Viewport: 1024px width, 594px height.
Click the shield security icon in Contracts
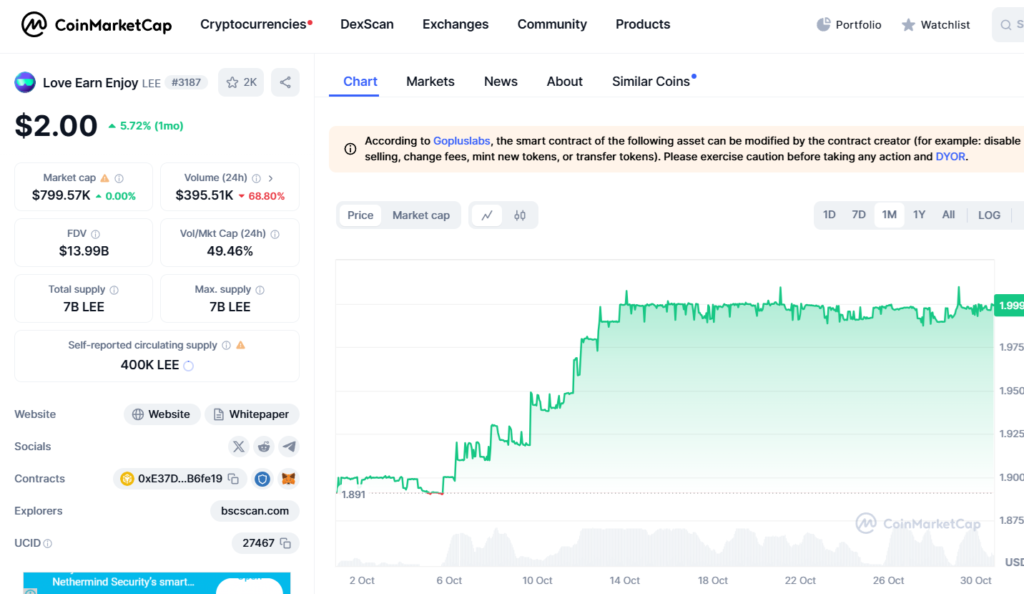(x=262, y=478)
